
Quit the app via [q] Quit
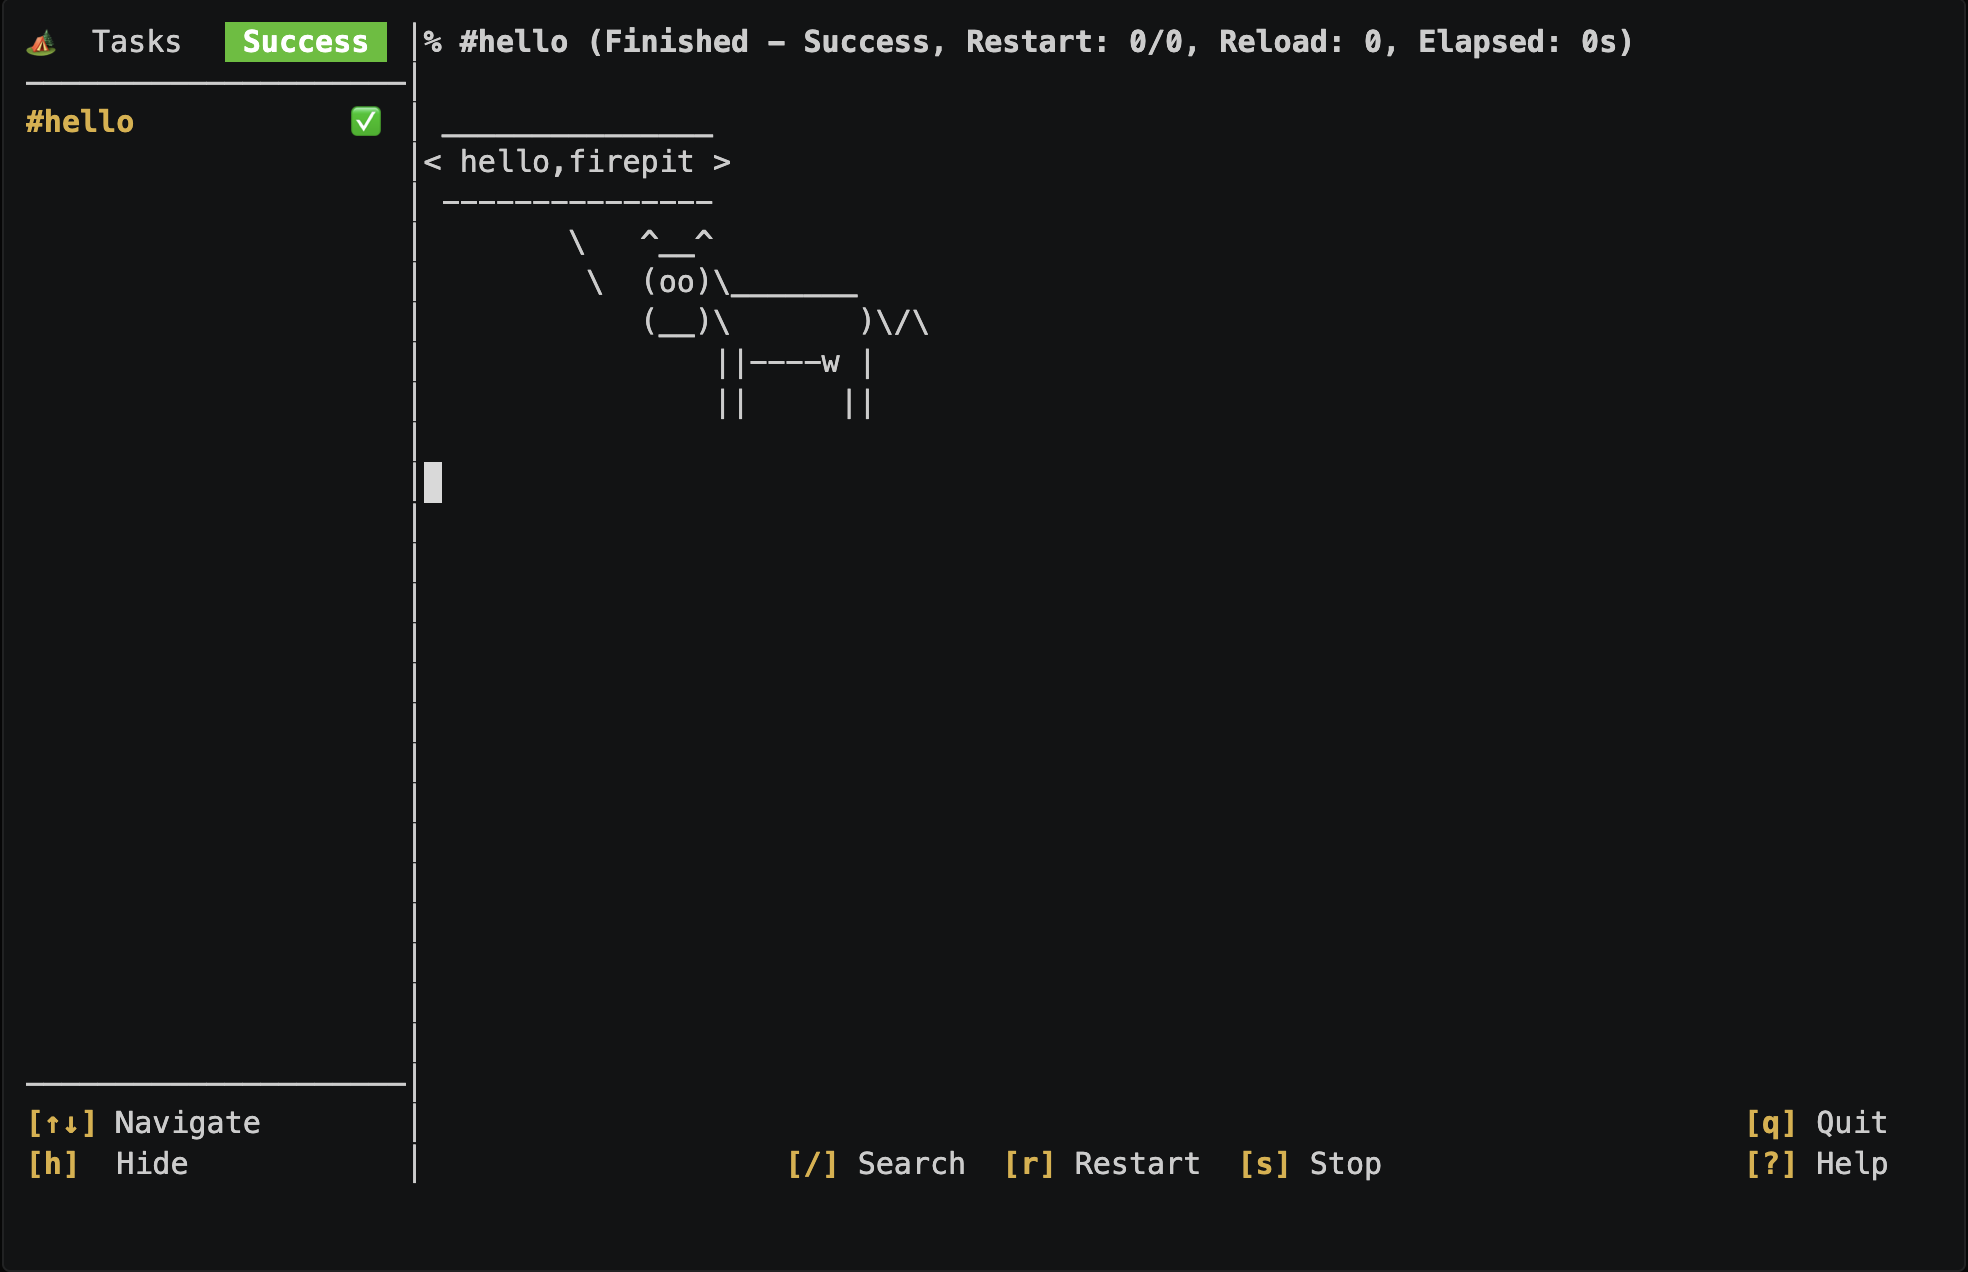[x=1816, y=1123]
